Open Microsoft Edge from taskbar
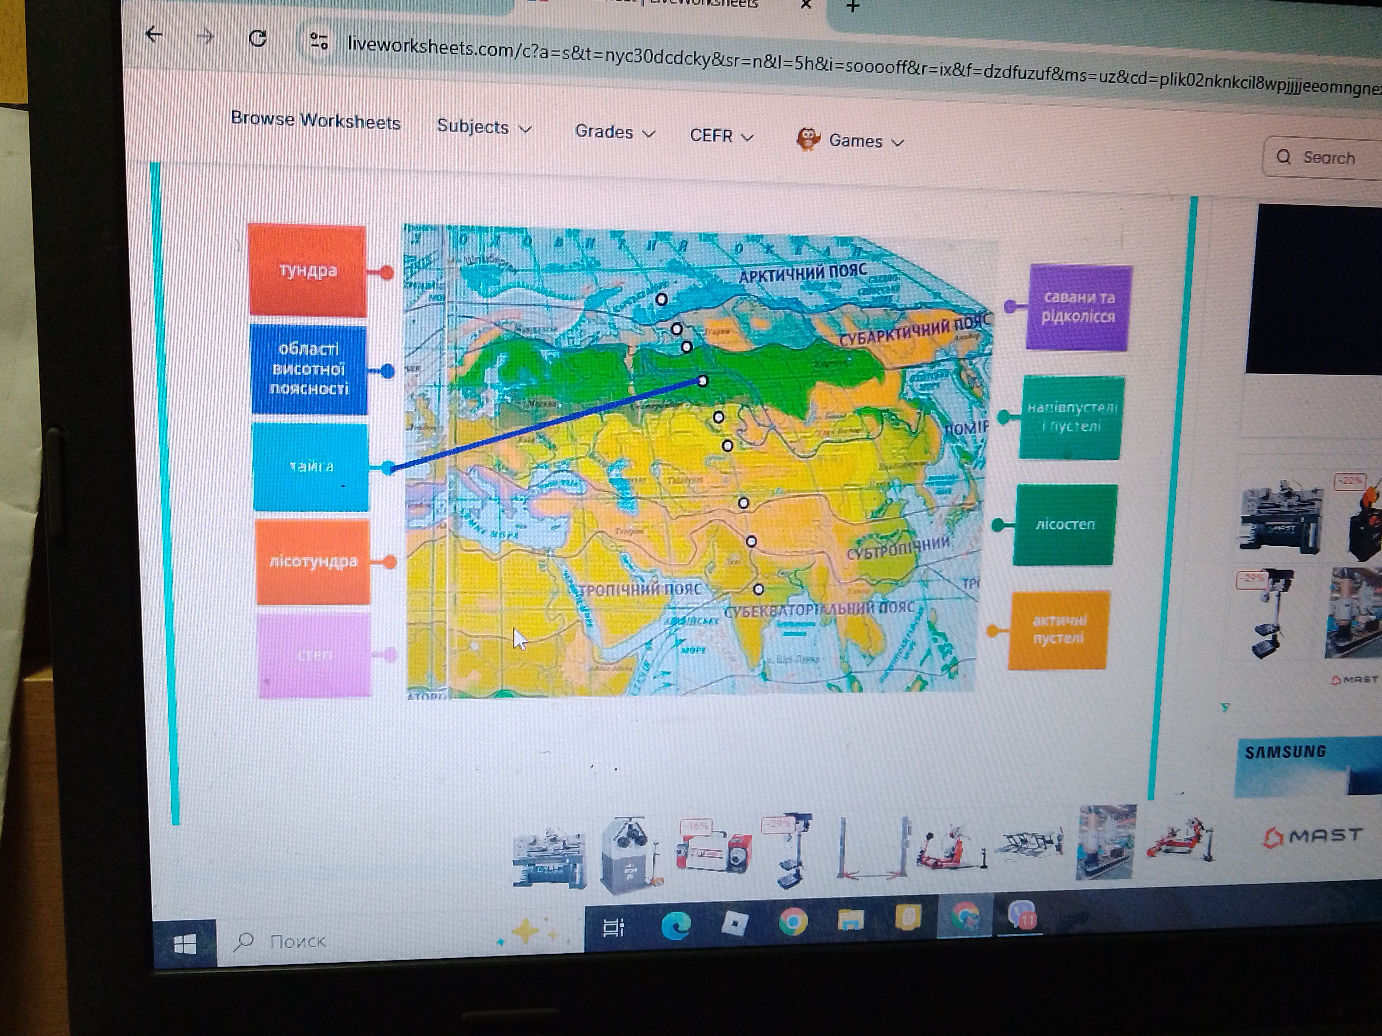This screenshot has width=1382, height=1036. click(x=676, y=925)
